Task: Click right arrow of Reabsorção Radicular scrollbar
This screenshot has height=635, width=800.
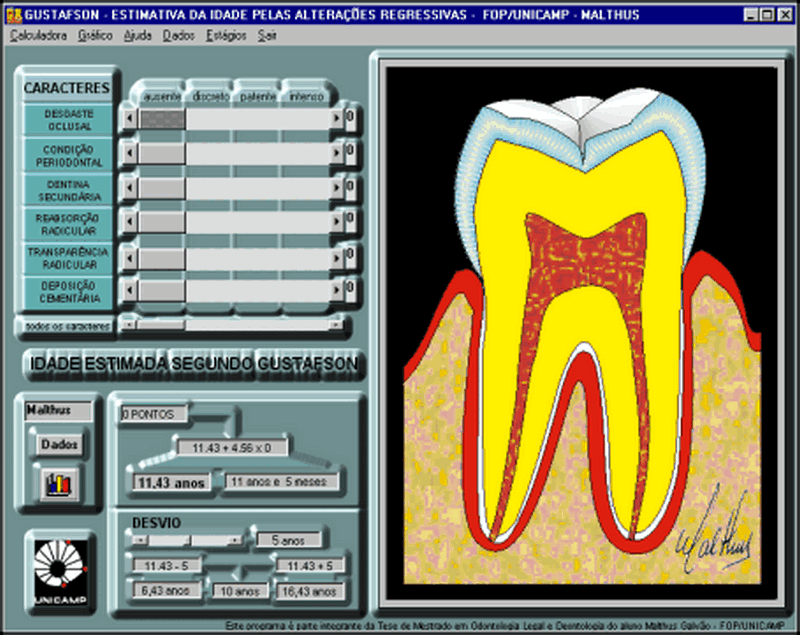Action: coord(336,222)
